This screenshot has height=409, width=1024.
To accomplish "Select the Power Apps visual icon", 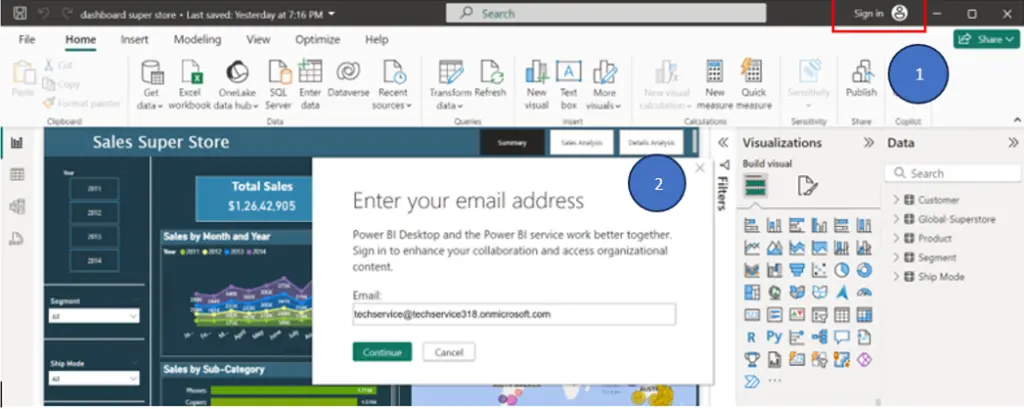I will pos(864,359).
